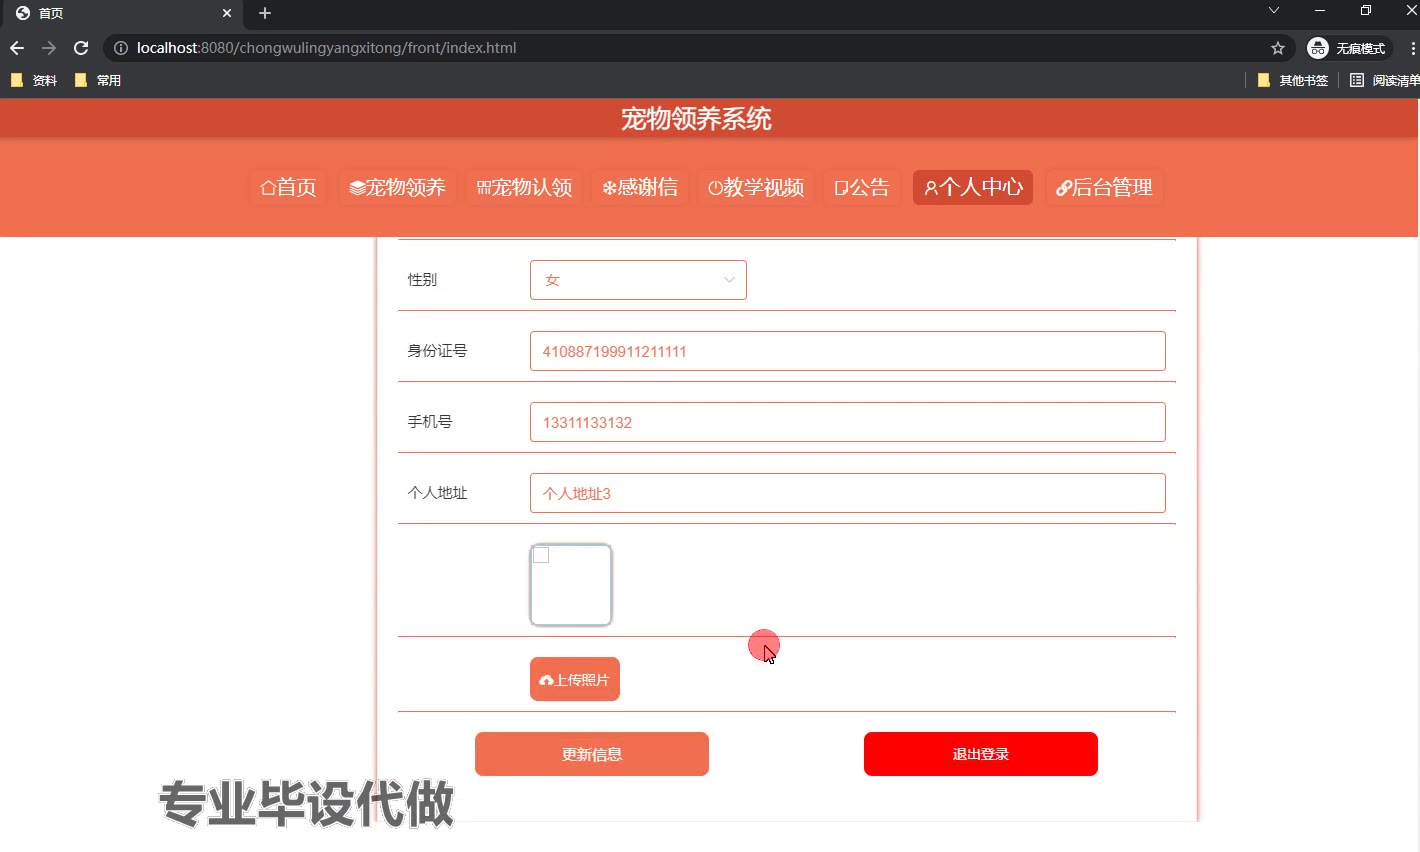Click the 身份证号 input field
1420x852 pixels.
point(847,351)
